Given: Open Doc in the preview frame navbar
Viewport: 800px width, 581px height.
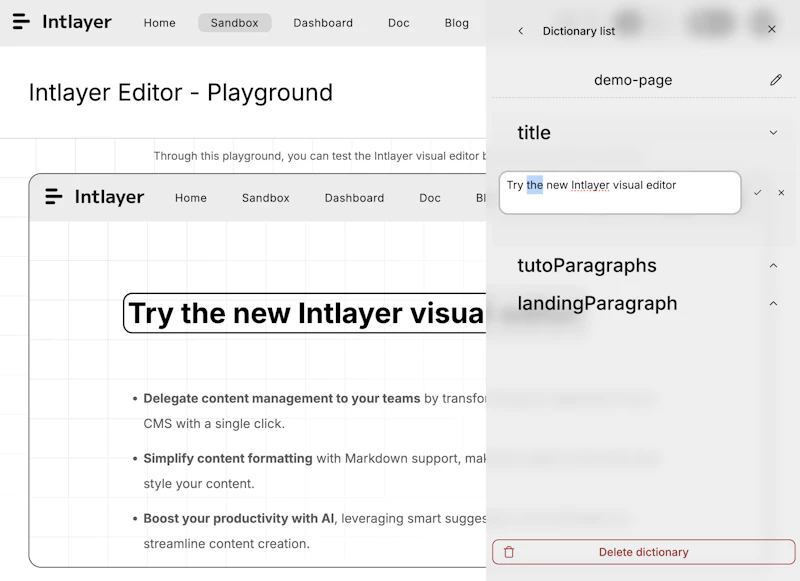Looking at the screenshot, I should [x=430, y=198].
